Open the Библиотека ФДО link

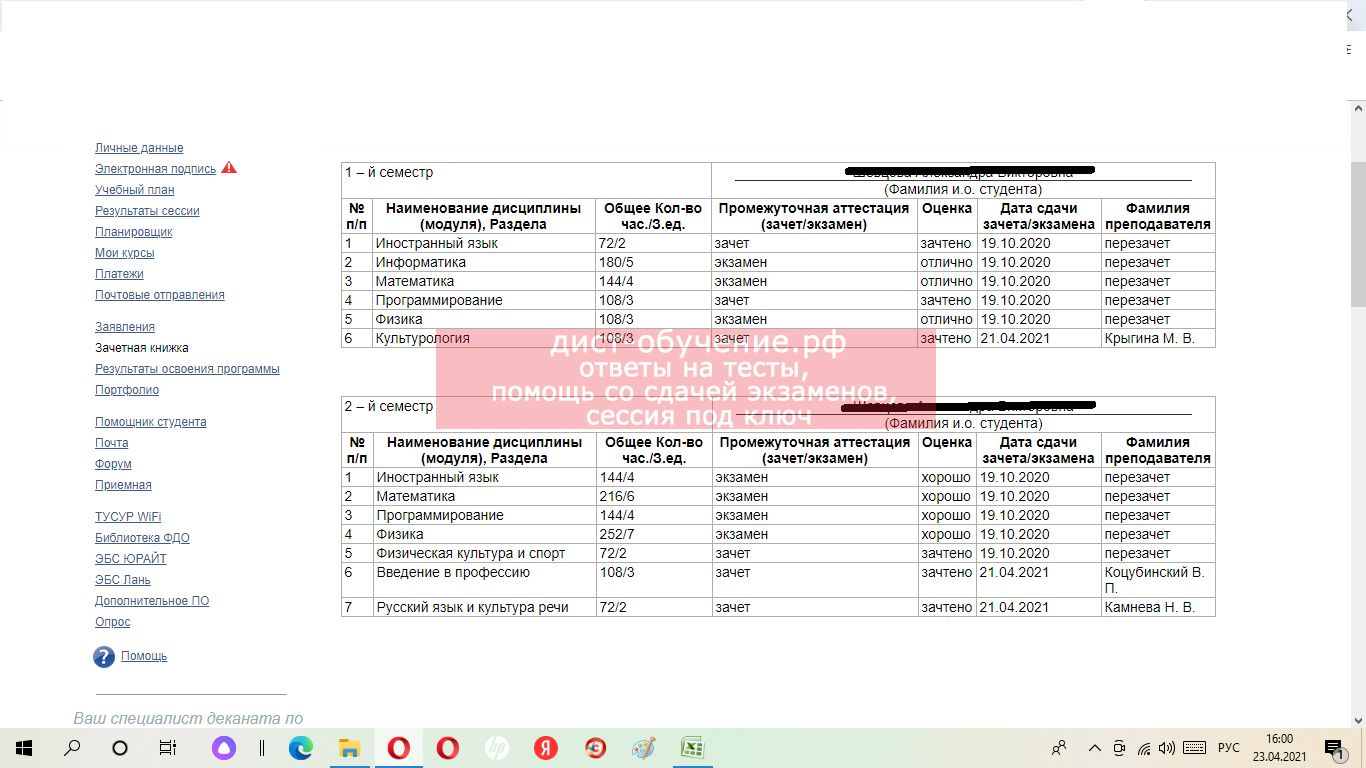pos(142,538)
